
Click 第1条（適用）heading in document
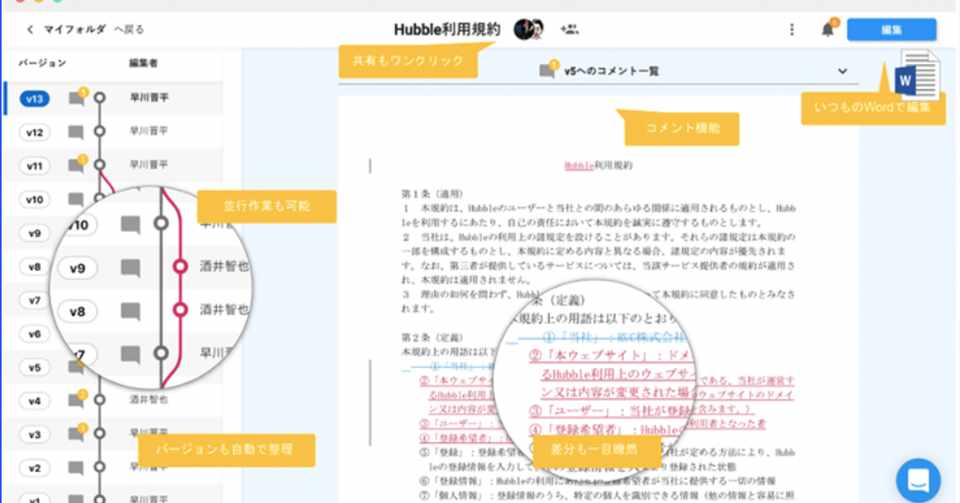[433, 194]
